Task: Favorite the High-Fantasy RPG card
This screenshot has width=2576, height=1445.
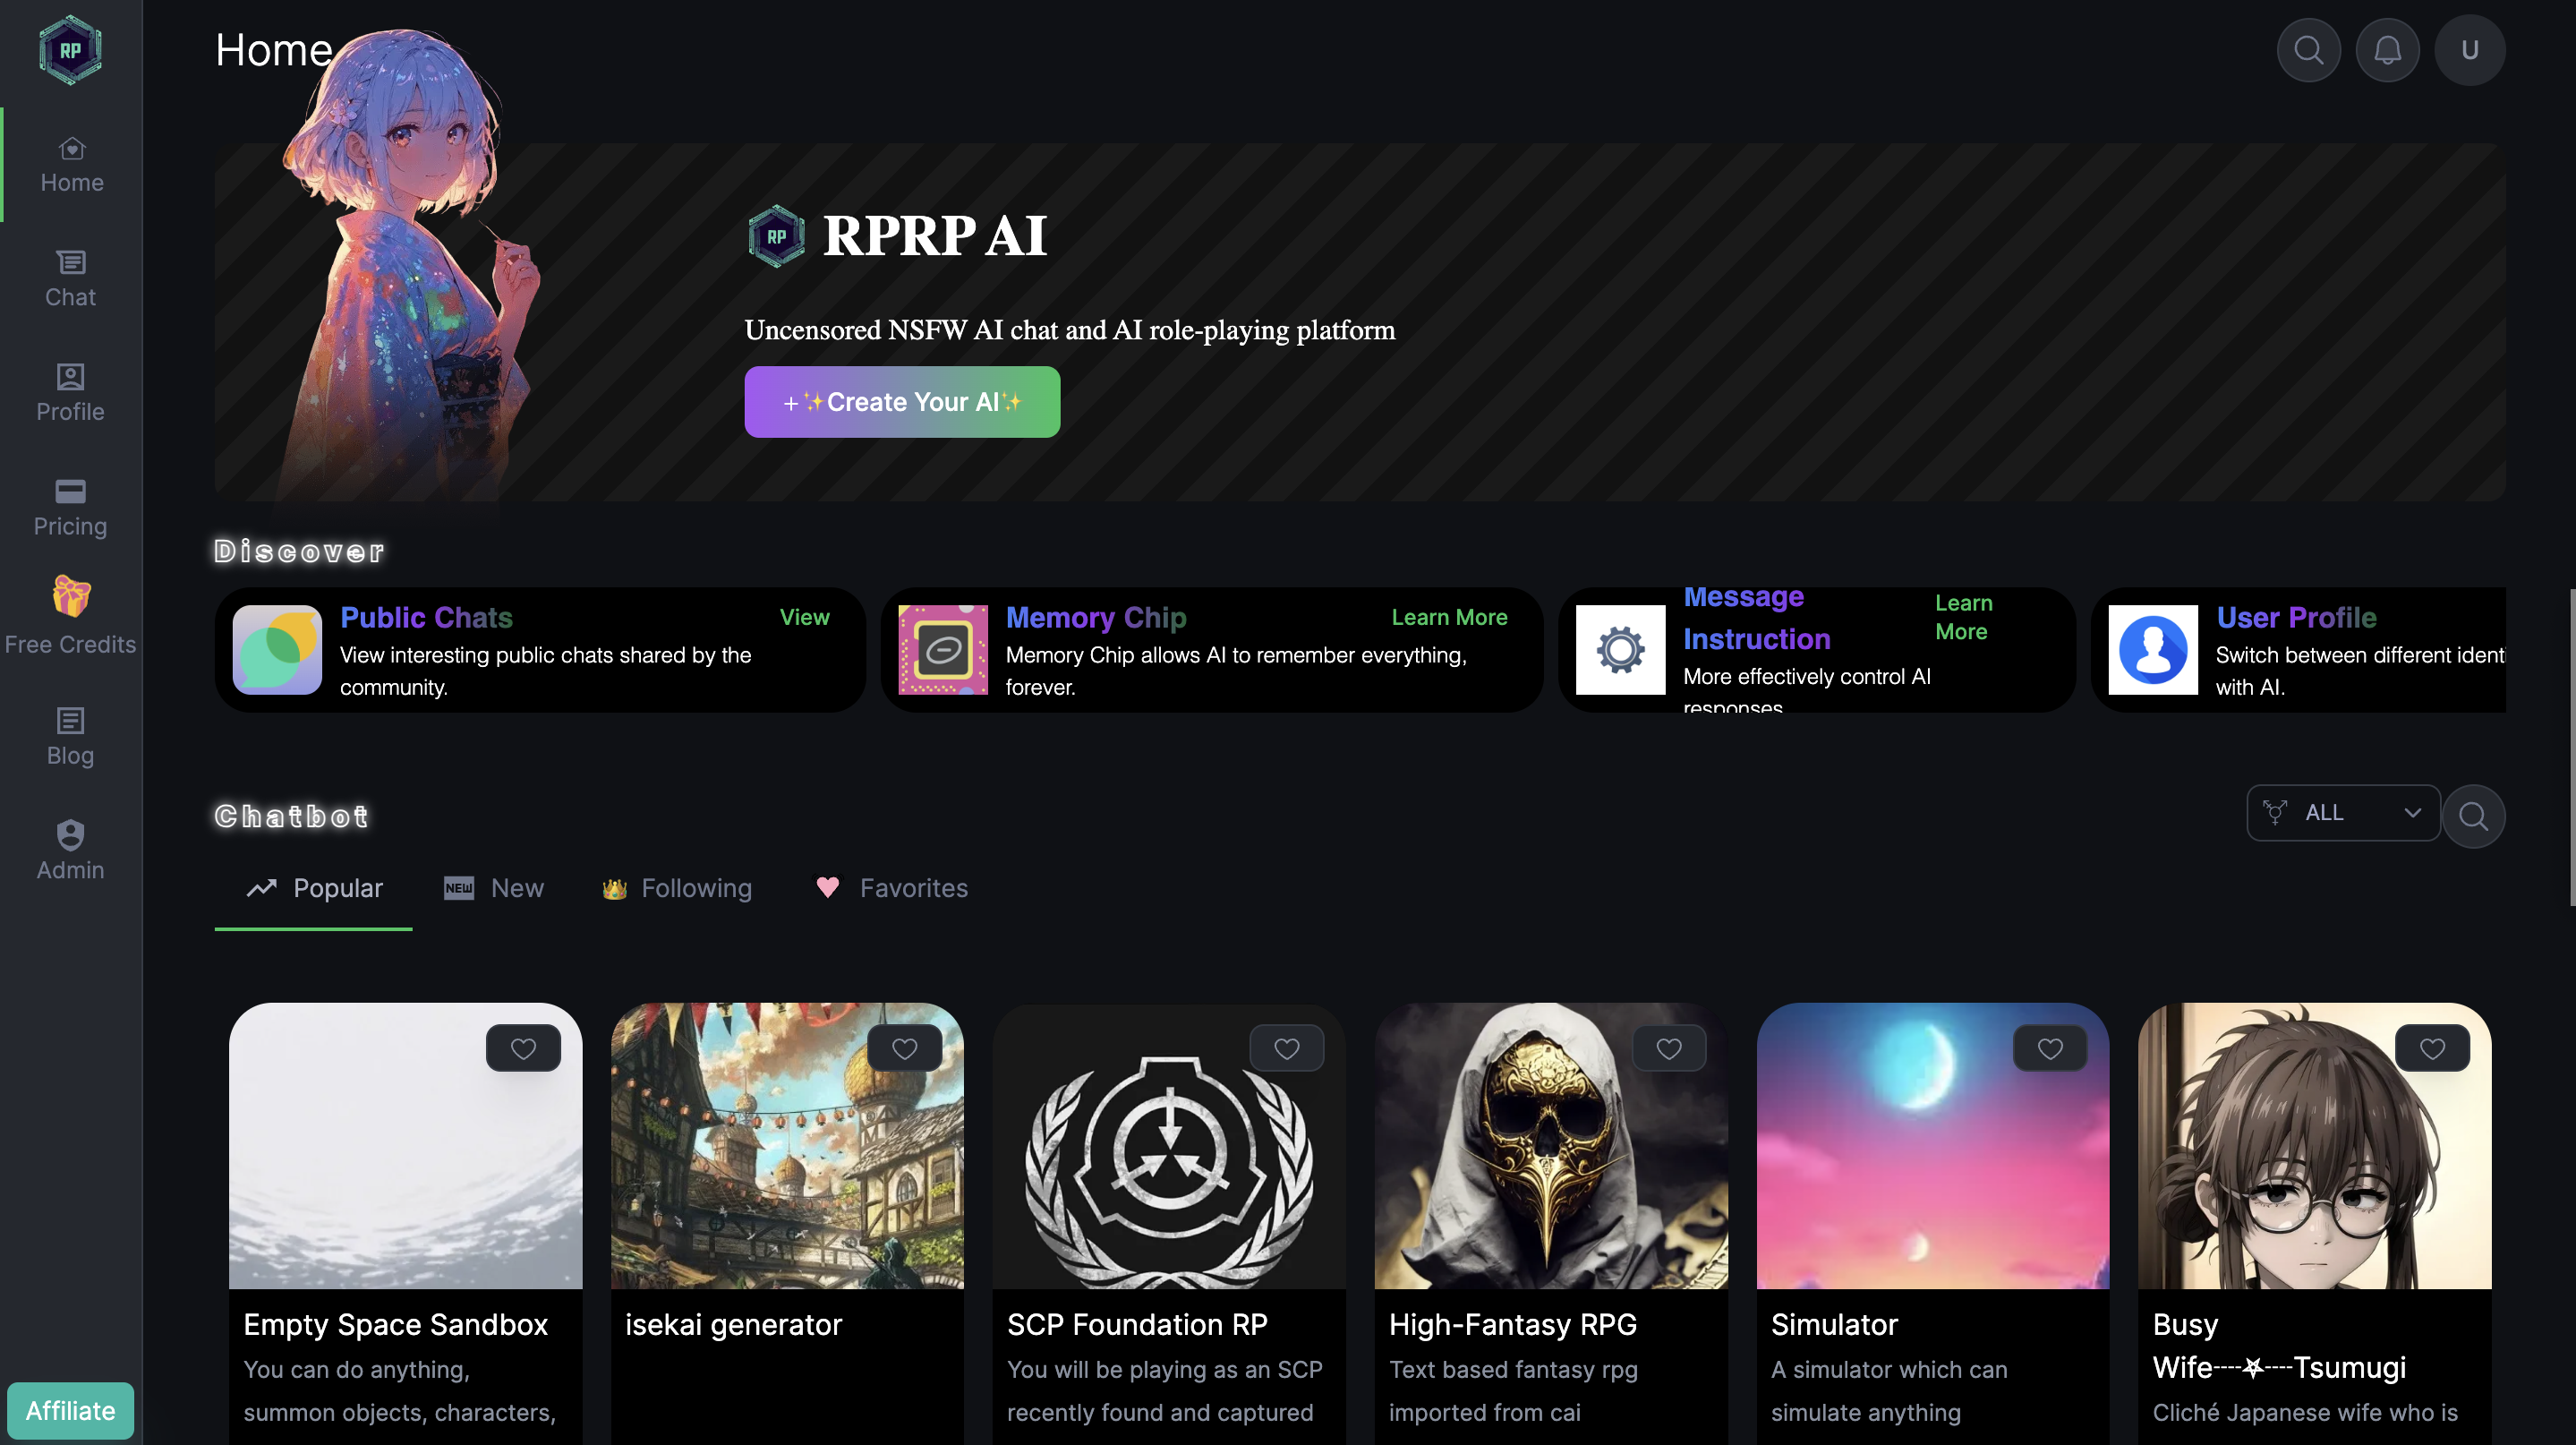Action: tap(1668, 1048)
